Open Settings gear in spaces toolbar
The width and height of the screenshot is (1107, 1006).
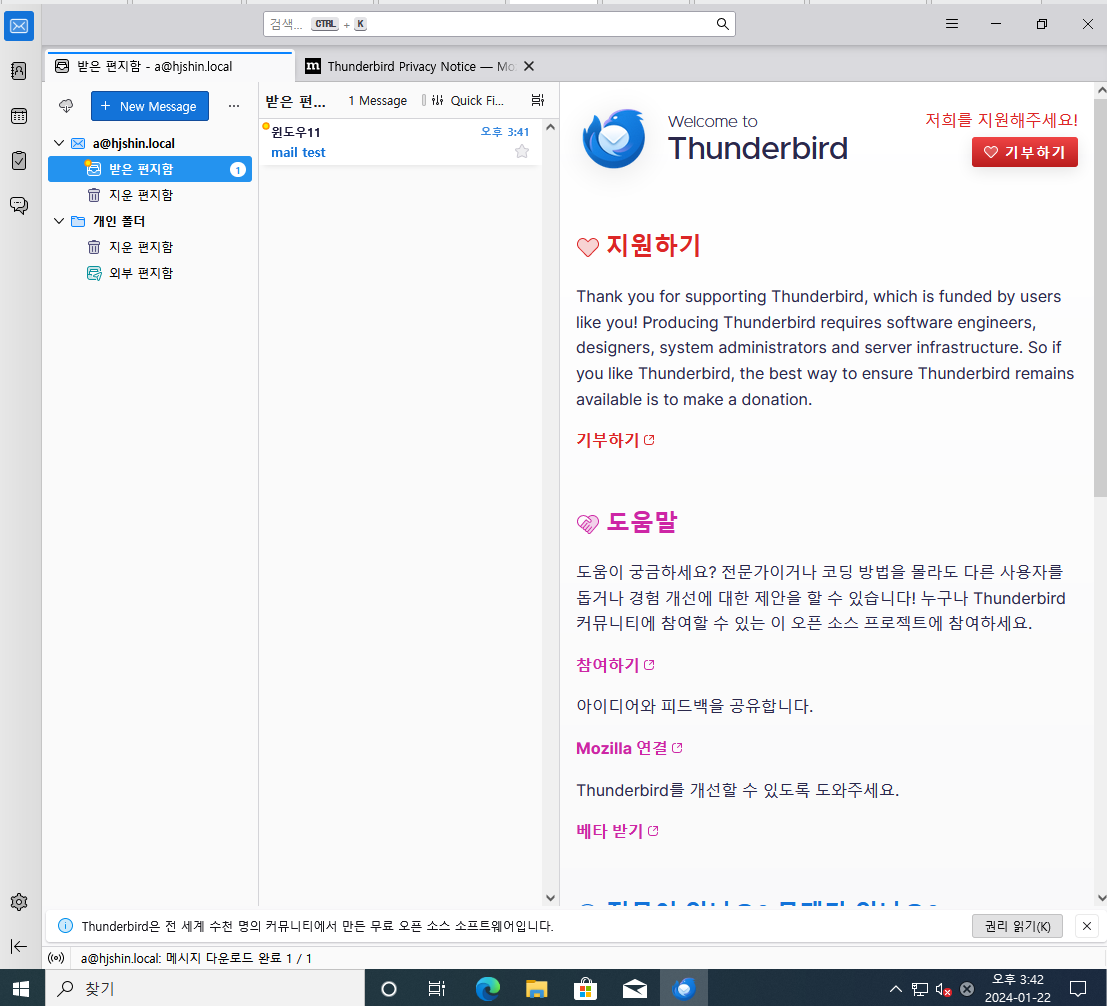(19, 902)
